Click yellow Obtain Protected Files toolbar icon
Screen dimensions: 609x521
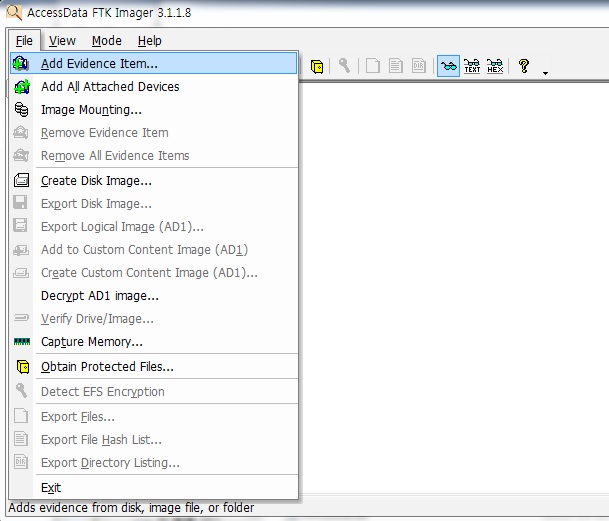[x=317, y=66]
